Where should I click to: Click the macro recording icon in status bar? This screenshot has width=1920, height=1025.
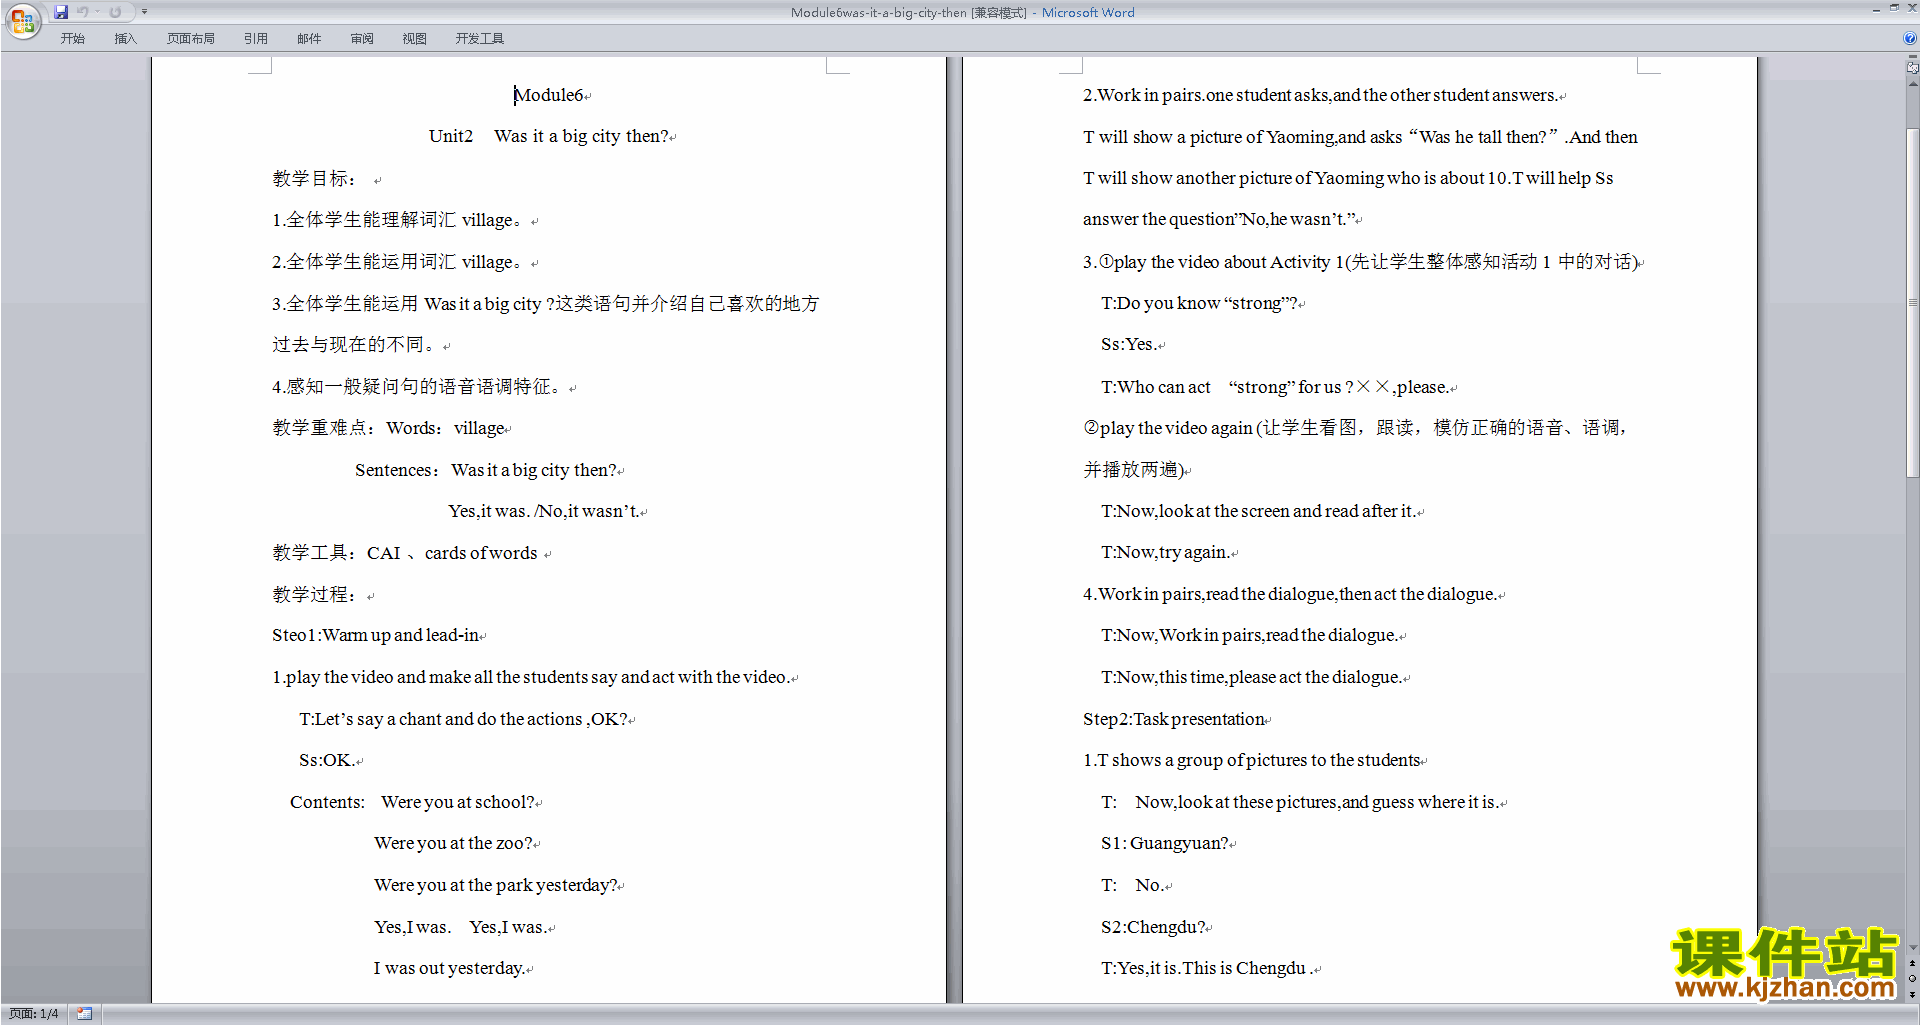[85, 1014]
